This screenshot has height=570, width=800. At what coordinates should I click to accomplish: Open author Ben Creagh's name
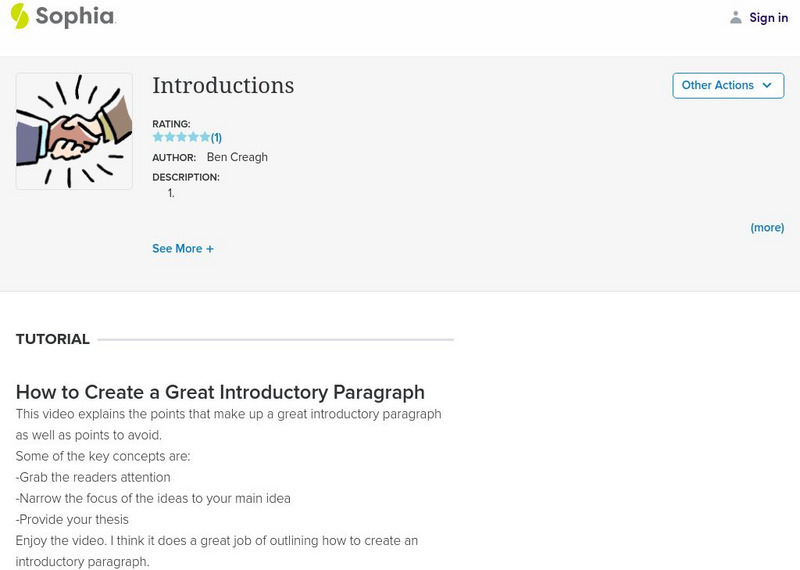coord(237,157)
